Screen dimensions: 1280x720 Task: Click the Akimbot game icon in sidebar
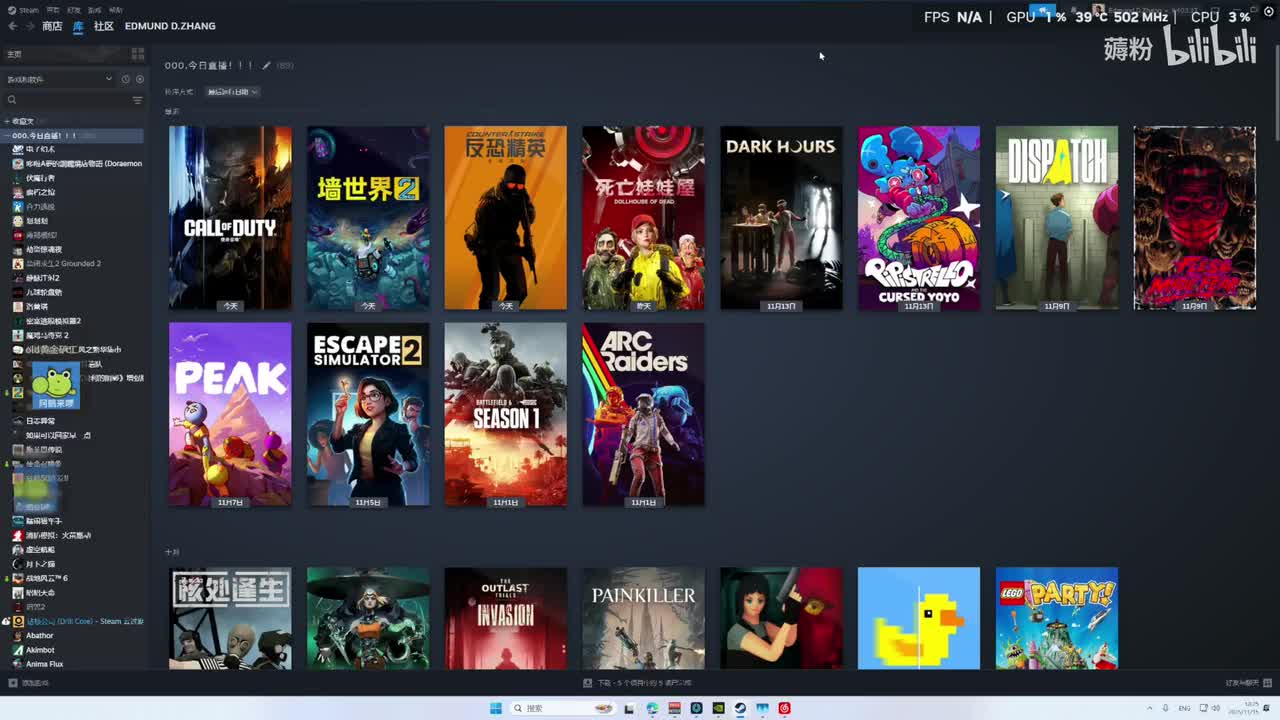(x=18, y=650)
